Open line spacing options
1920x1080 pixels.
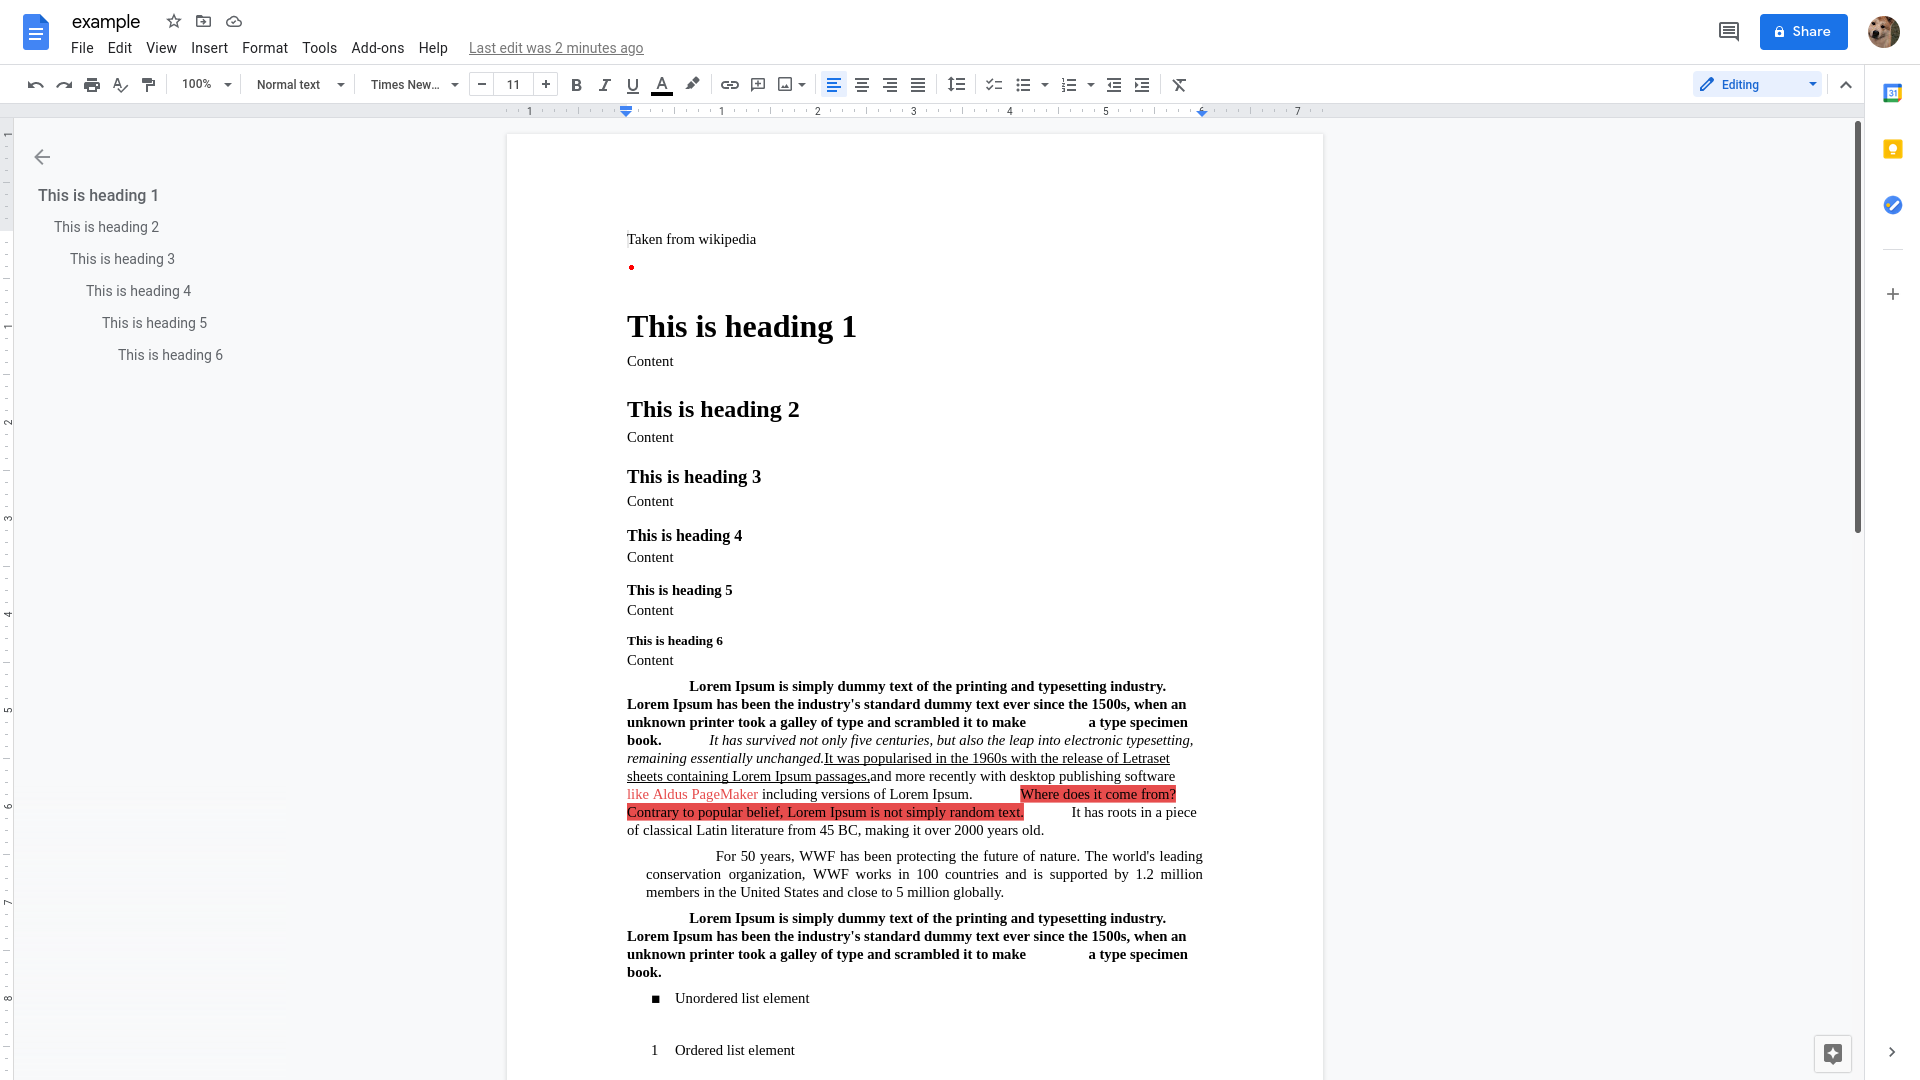point(956,85)
